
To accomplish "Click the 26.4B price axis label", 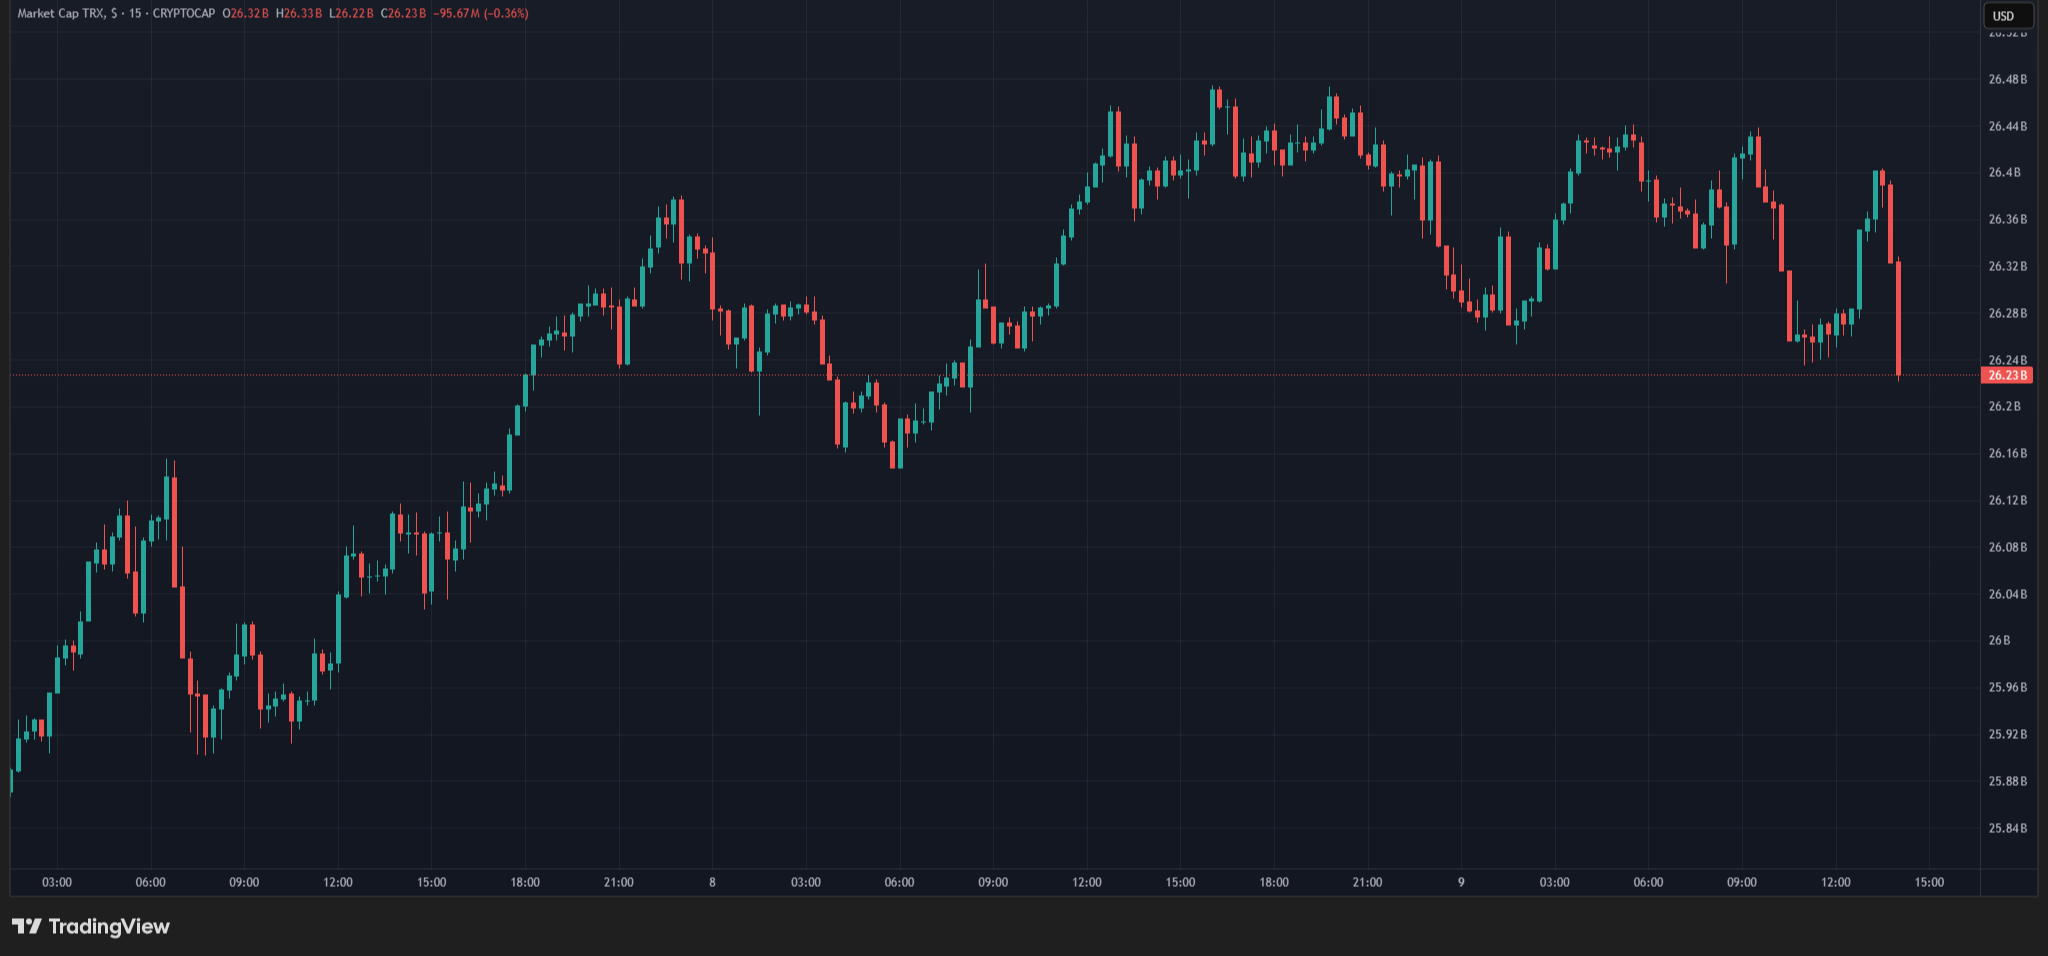I will [2004, 172].
